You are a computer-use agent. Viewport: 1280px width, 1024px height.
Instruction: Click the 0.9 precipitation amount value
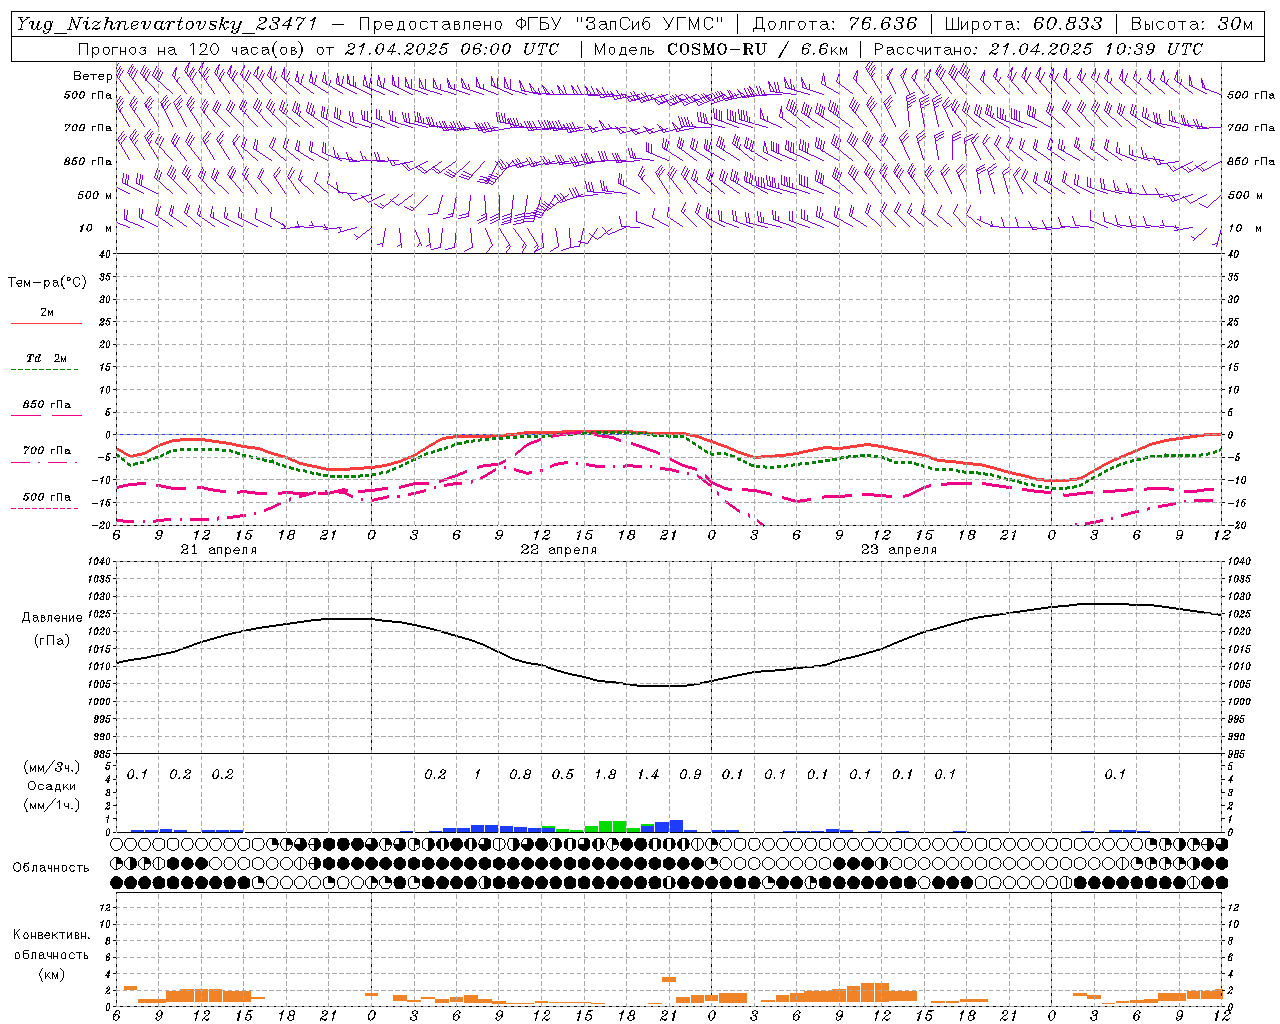click(x=690, y=774)
